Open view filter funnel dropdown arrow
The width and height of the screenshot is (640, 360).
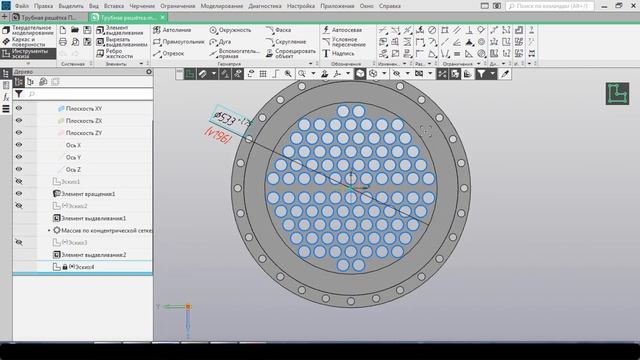coord(493,74)
